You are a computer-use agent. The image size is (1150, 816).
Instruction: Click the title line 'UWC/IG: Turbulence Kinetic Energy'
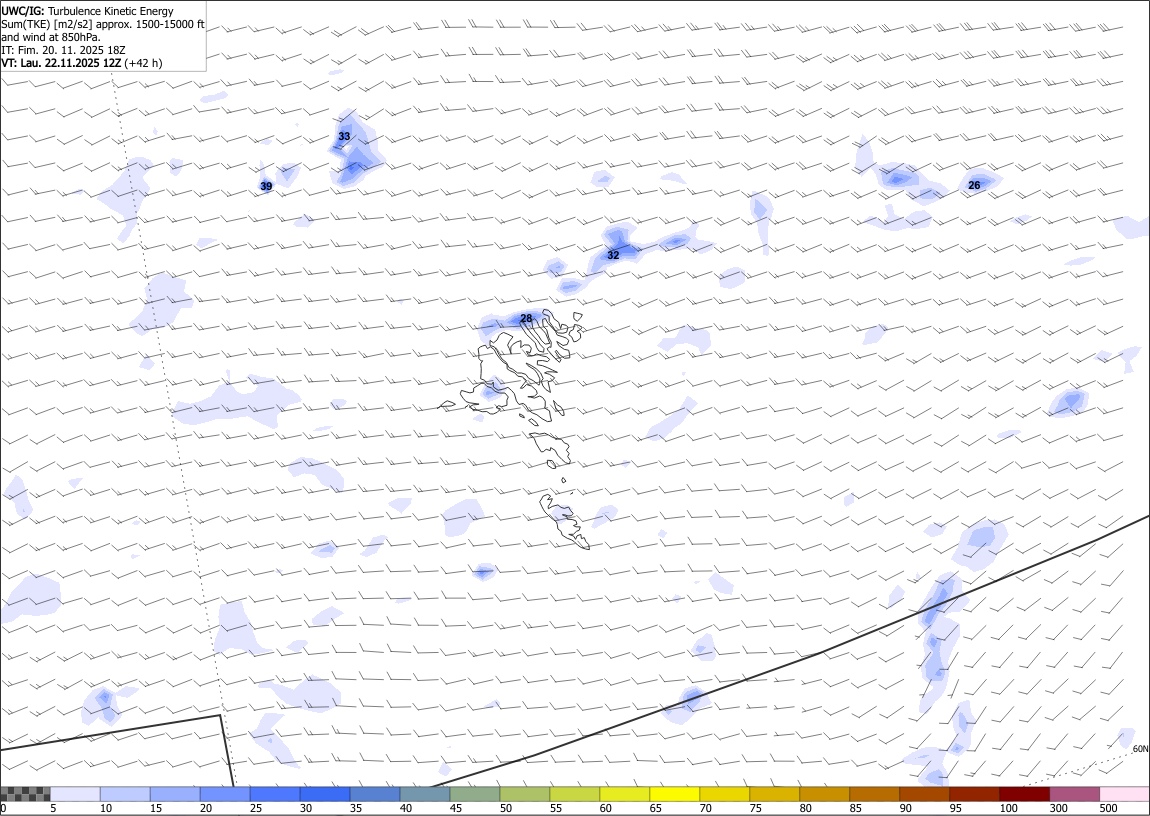(x=87, y=11)
